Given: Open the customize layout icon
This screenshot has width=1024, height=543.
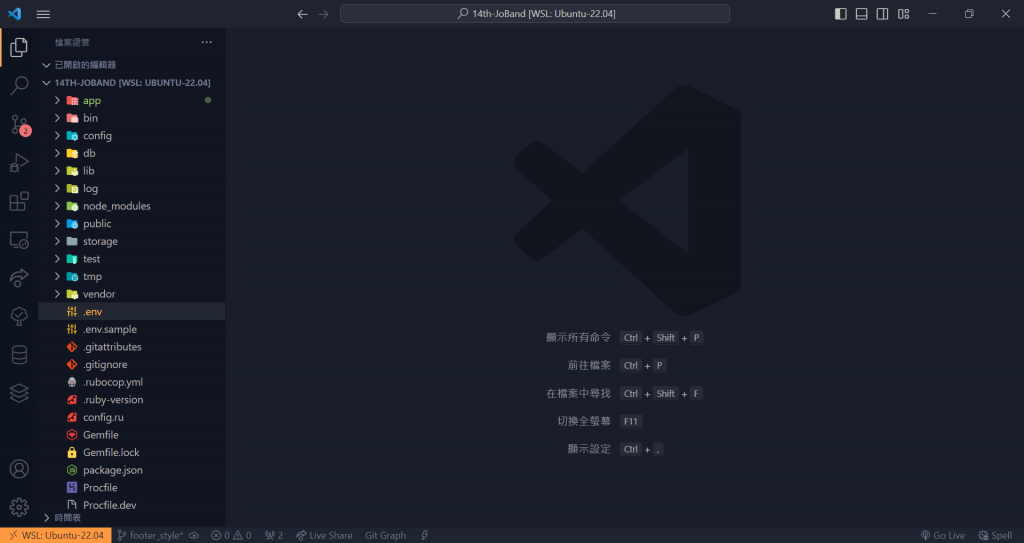Looking at the screenshot, I should (x=903, y=14).
